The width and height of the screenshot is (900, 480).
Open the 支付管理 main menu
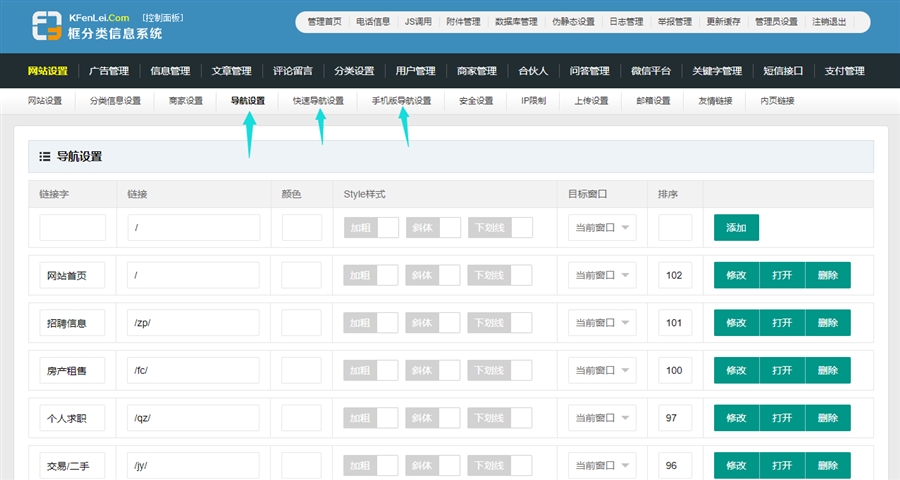844,71
